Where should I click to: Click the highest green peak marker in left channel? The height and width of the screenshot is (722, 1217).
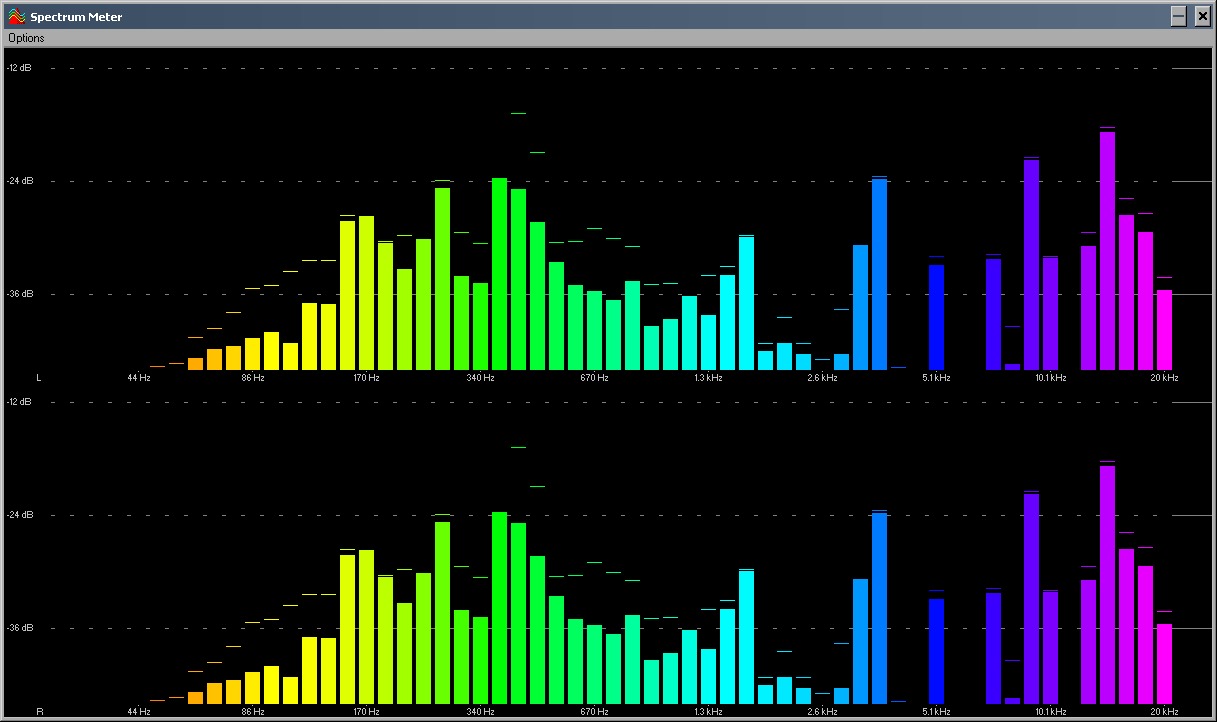(x=518, y=113)
